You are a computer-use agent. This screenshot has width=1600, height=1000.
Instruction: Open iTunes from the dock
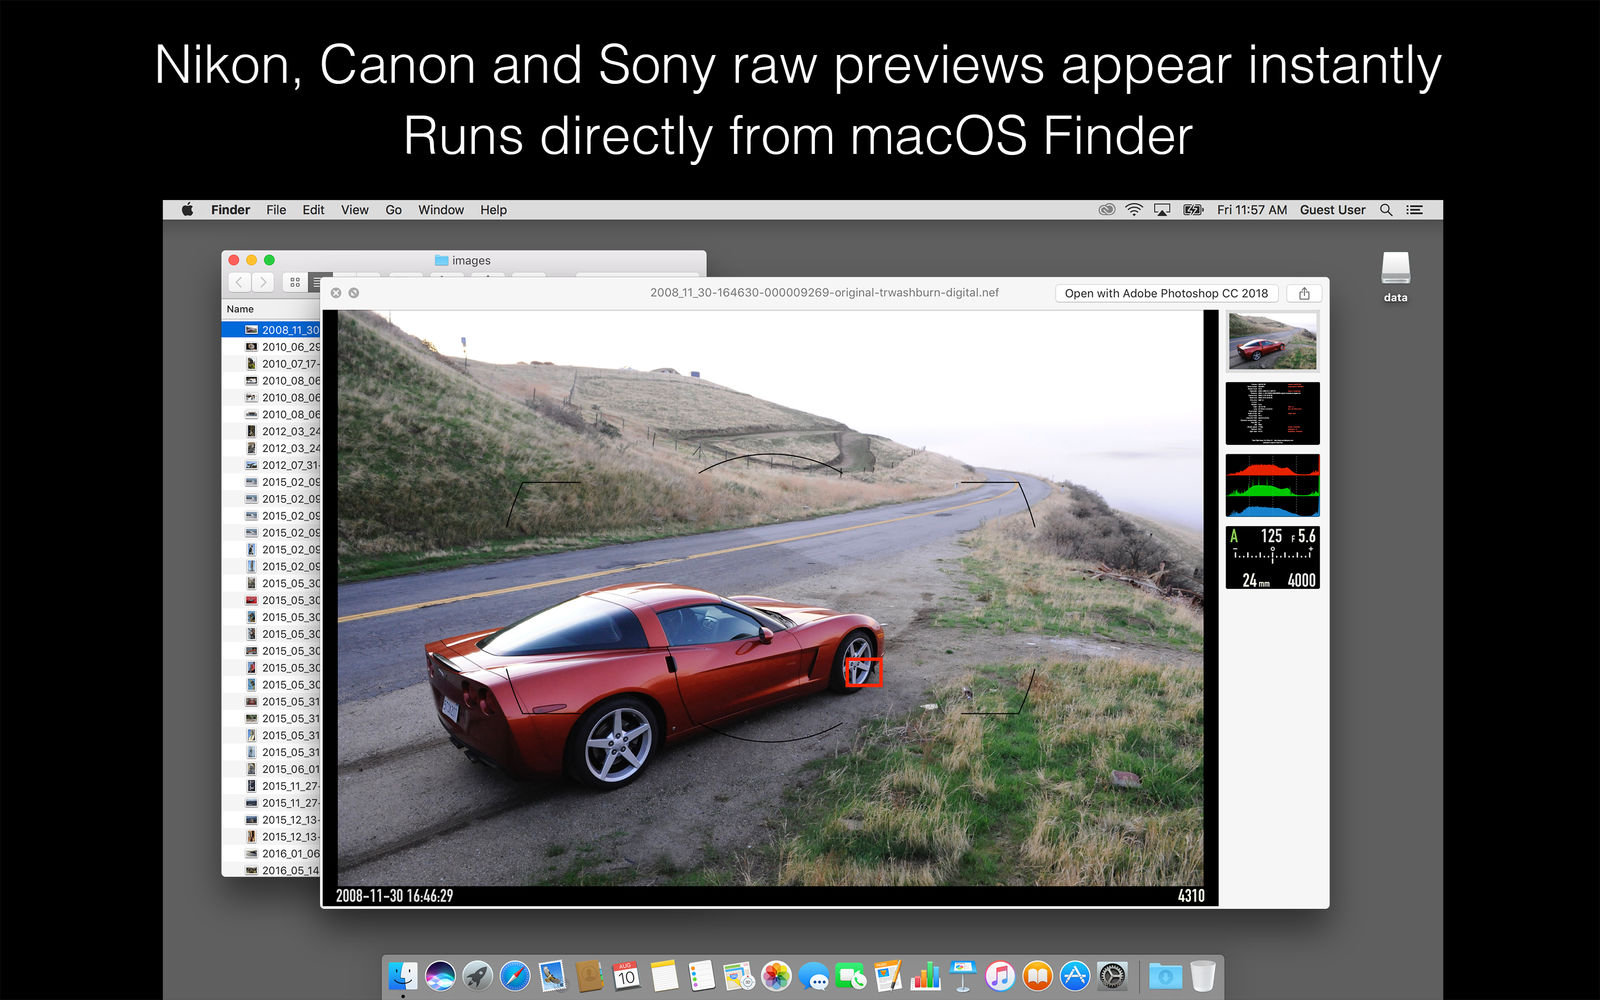click(x=1000, y=975)
